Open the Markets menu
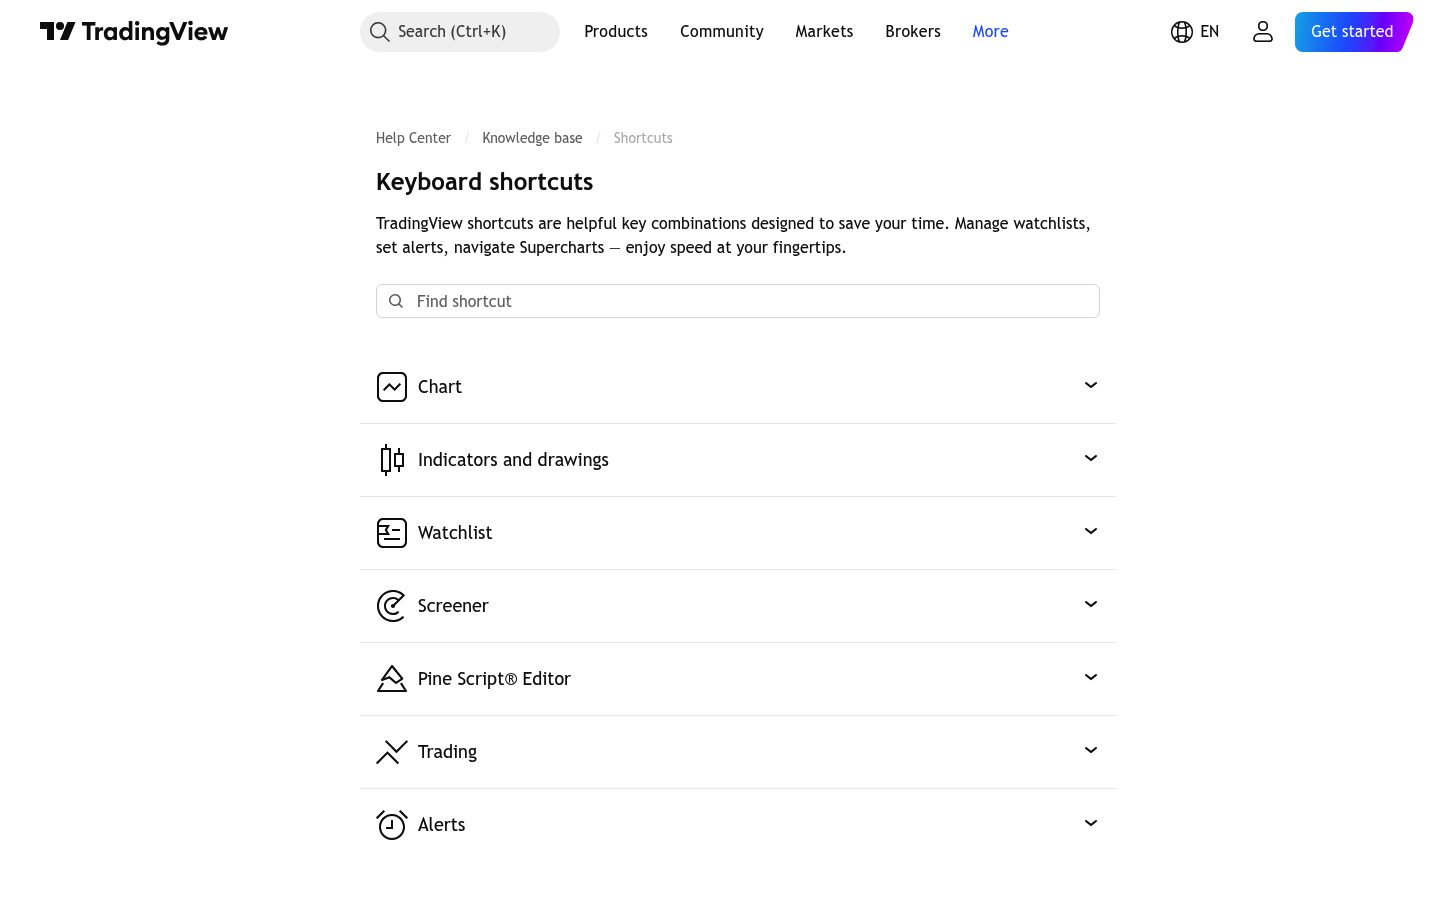Viewport: 1456px width, 910px height. click(x=824, y=32)
